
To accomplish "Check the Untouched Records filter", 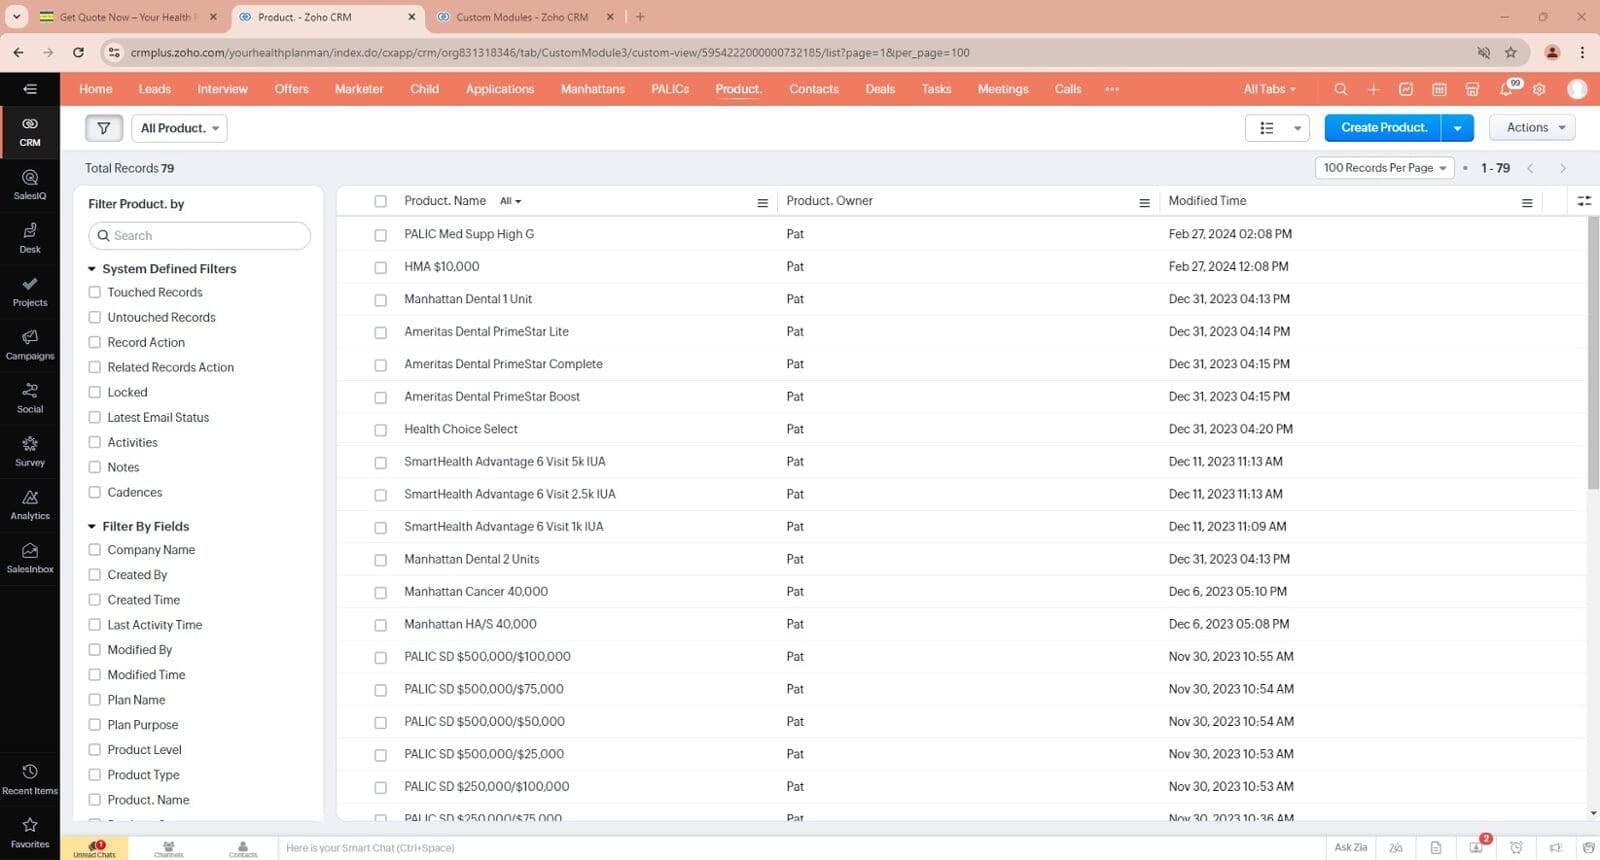I will [95, 317].
